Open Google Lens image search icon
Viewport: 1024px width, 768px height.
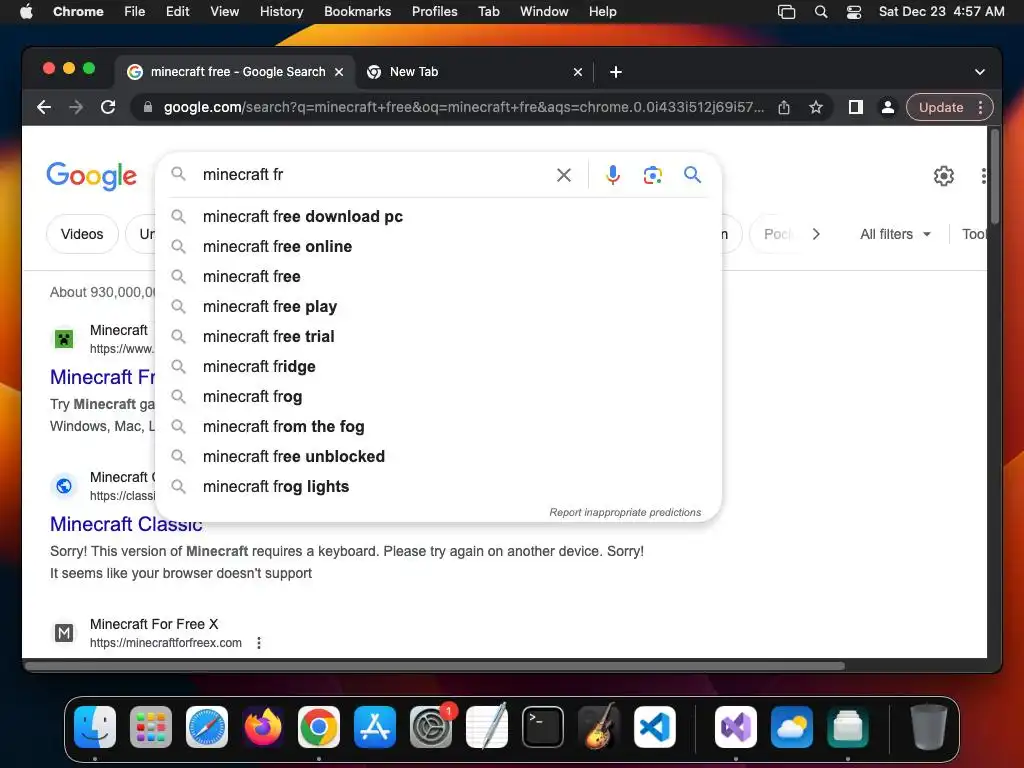[x=652, y=175]
